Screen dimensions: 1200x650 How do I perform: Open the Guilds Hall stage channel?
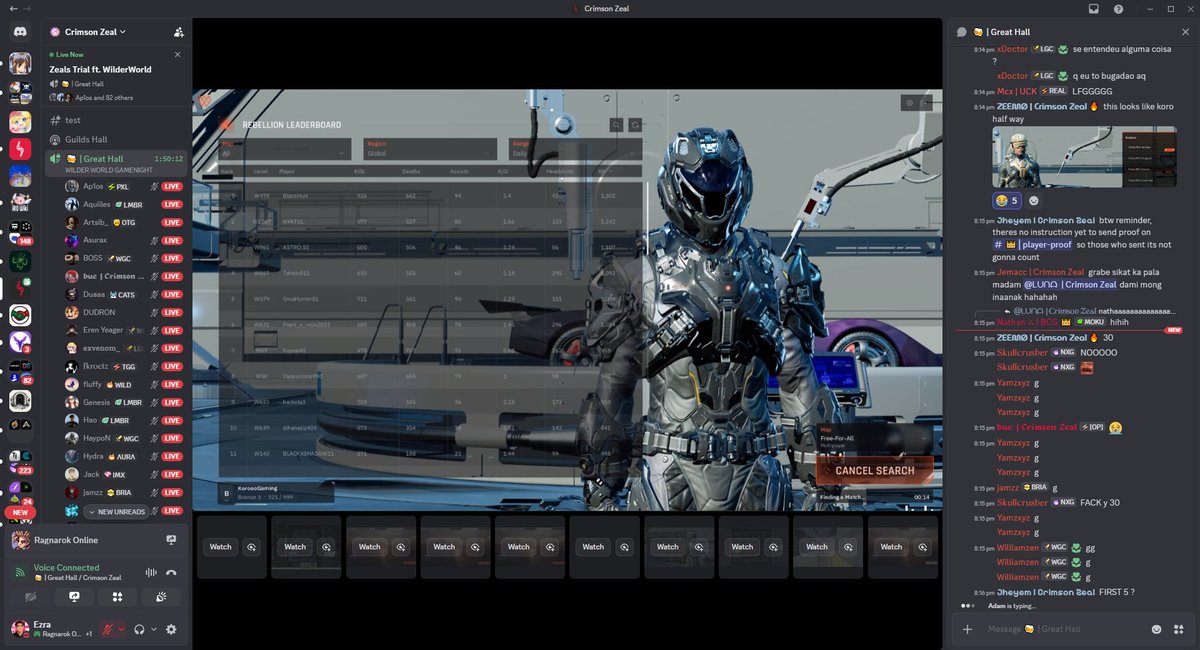tap(115, 139)
